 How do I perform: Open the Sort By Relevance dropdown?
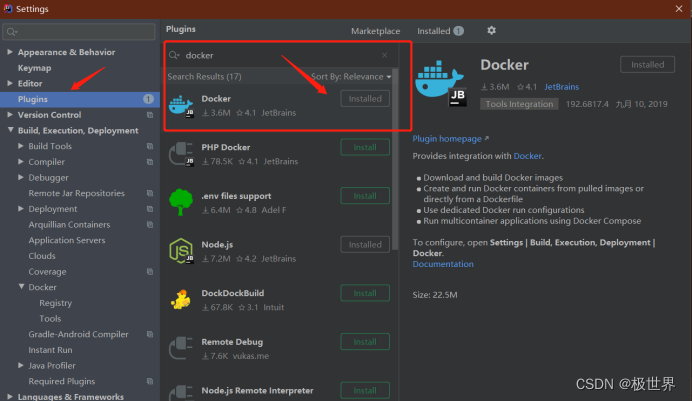(351, 77)
